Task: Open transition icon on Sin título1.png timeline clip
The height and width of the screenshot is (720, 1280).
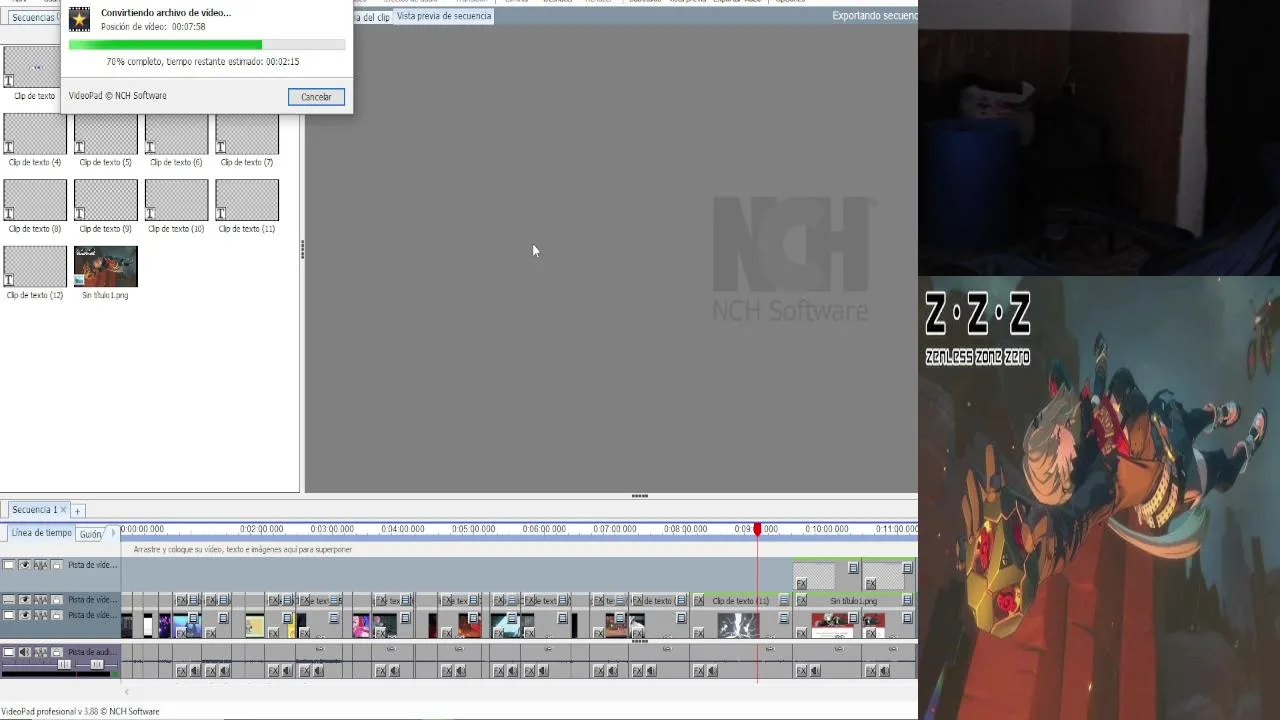Action: click(907, 600)
